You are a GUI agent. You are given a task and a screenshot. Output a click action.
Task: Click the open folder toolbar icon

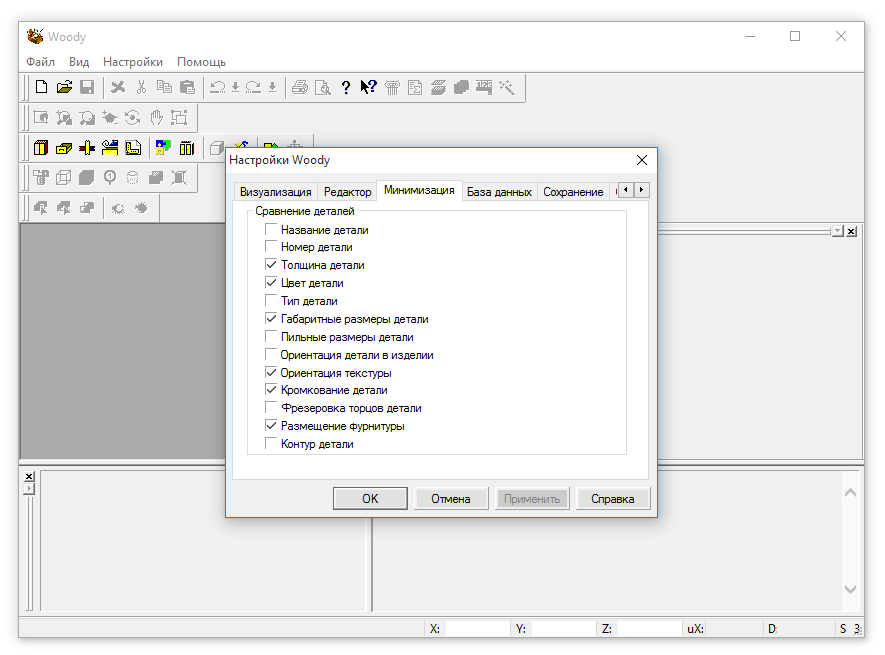pos(64,87)
